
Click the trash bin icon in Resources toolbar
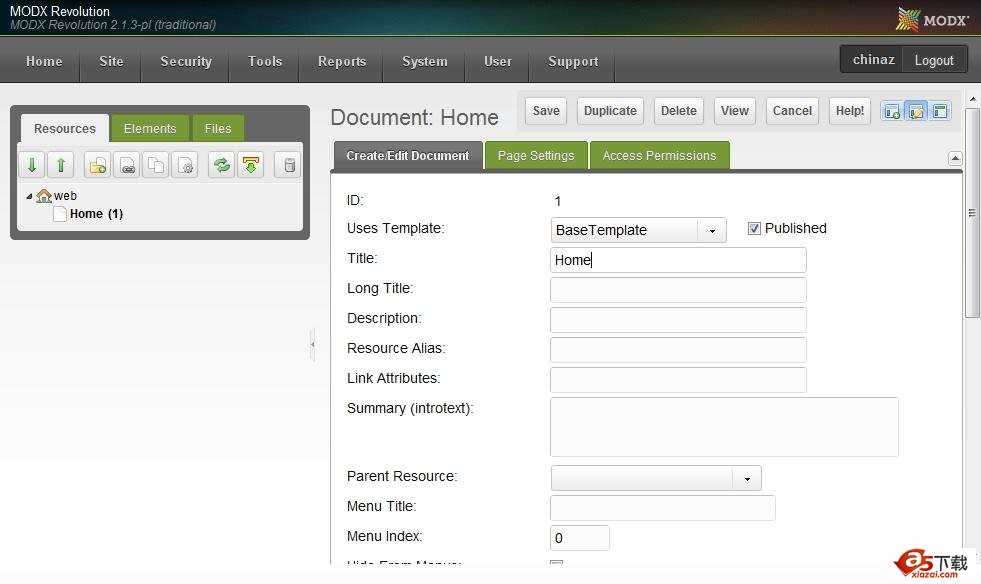click(x=288, y=165)
